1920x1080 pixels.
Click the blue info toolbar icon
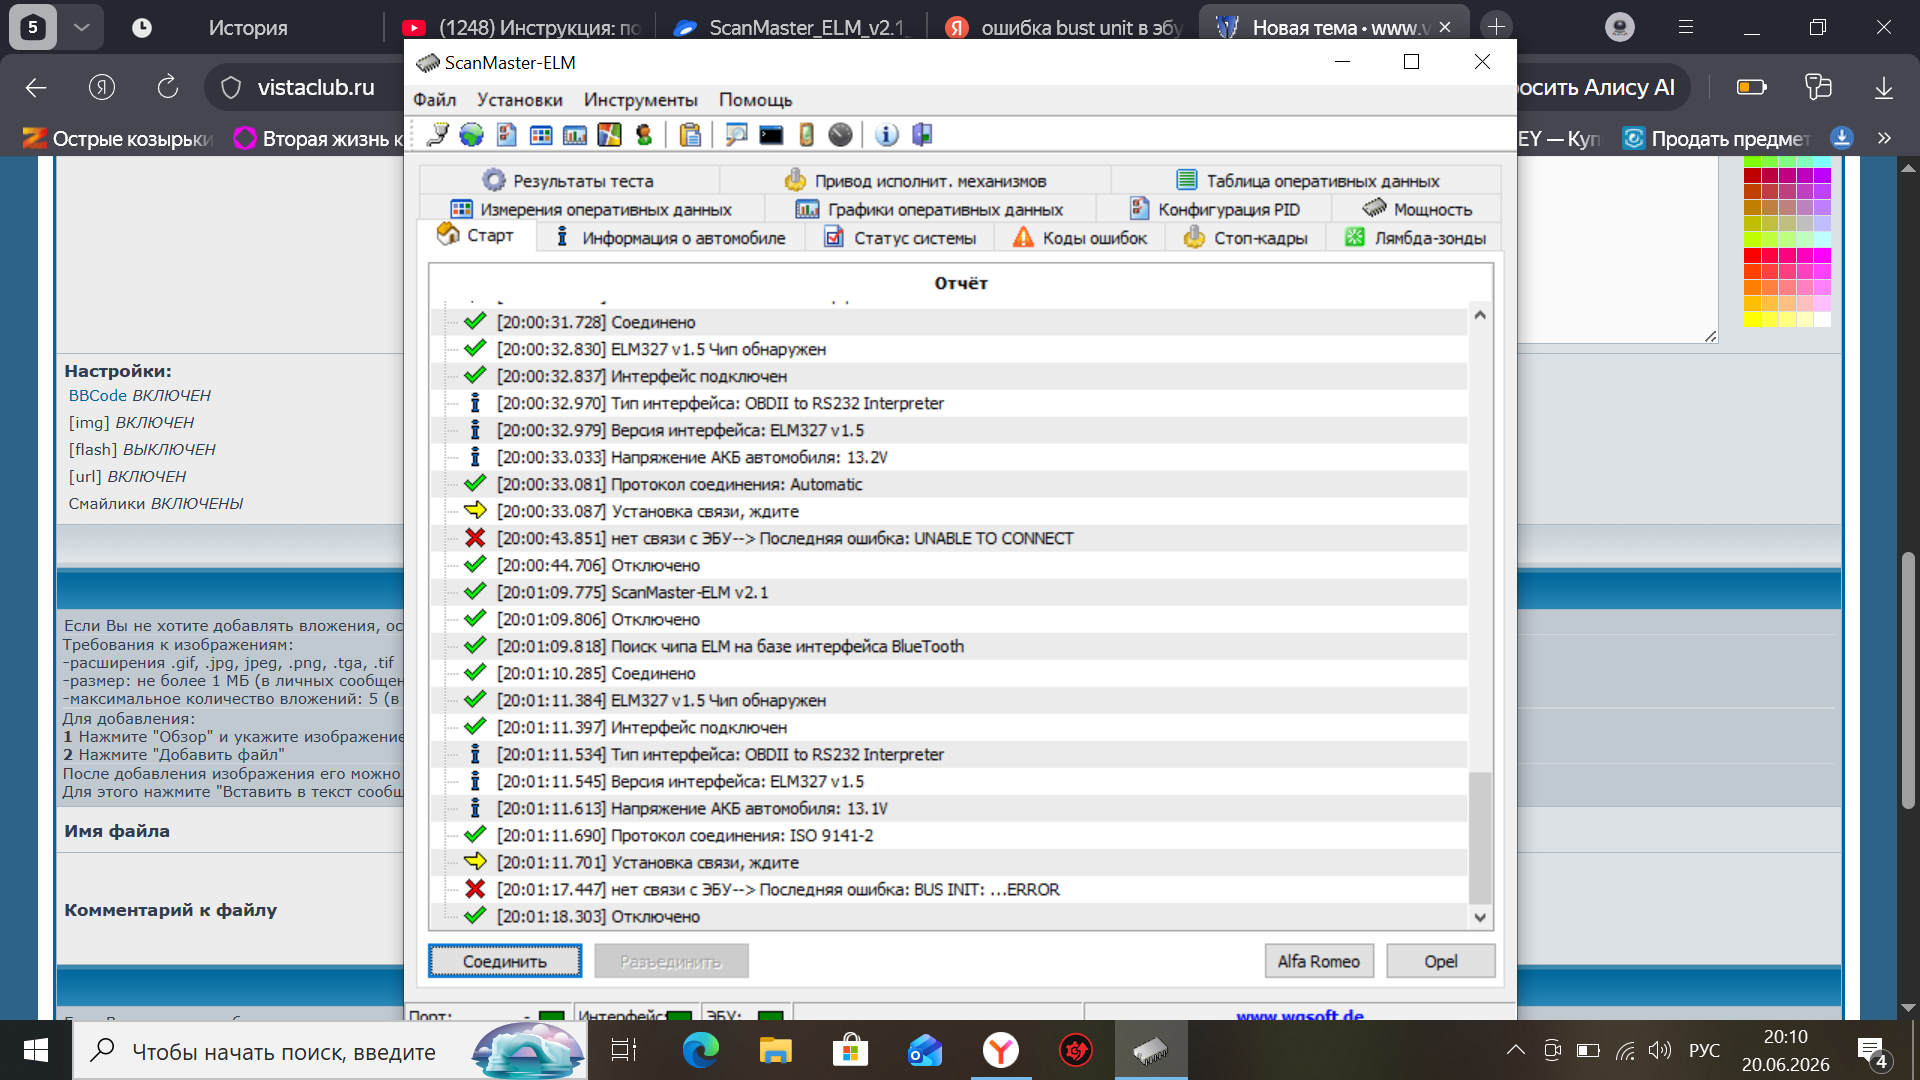[x=887, y=135]
